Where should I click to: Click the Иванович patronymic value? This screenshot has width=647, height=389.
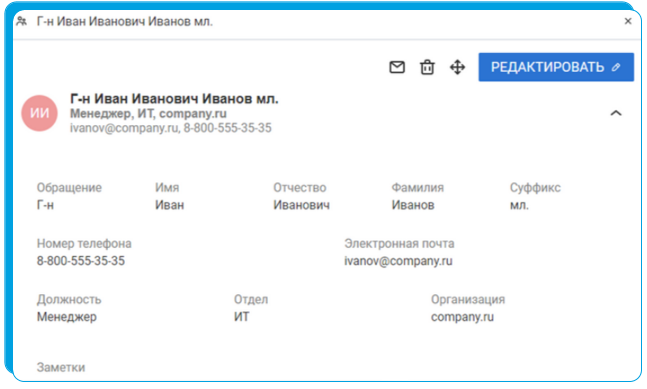coord(301,205)
